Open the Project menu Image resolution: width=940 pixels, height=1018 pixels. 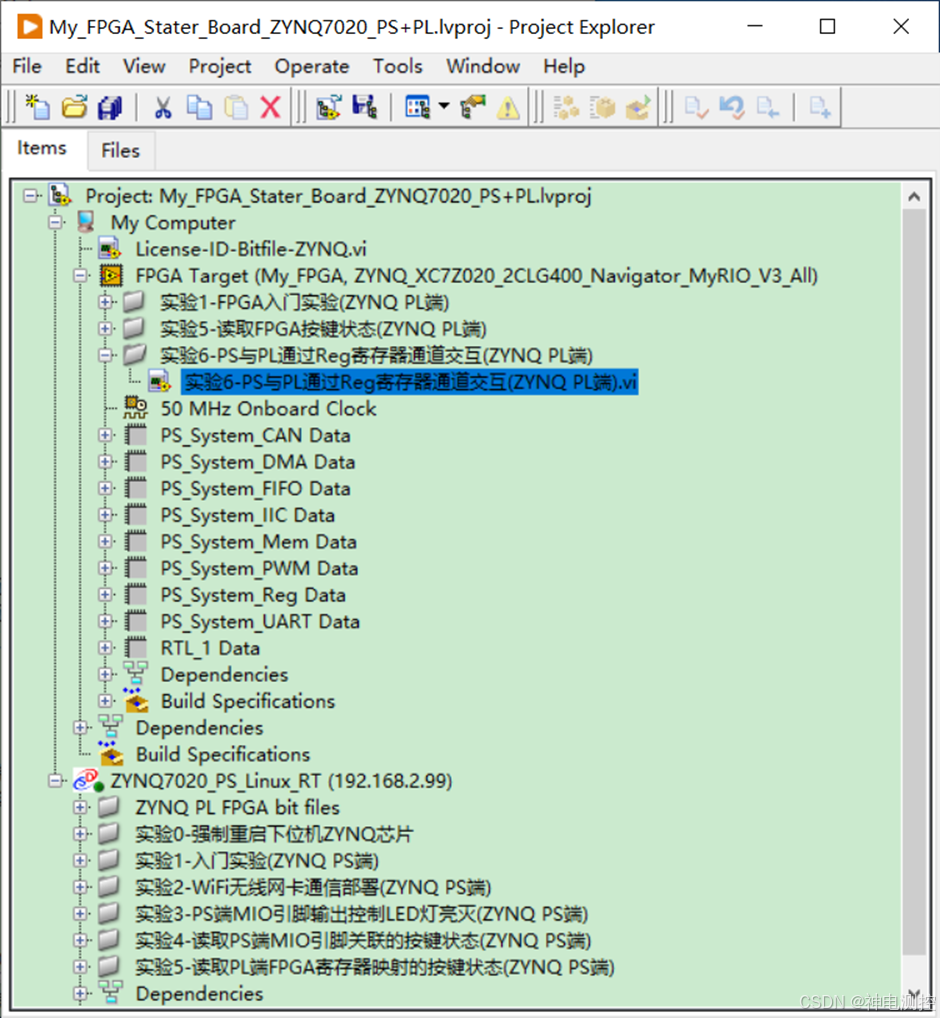(220, 66)
